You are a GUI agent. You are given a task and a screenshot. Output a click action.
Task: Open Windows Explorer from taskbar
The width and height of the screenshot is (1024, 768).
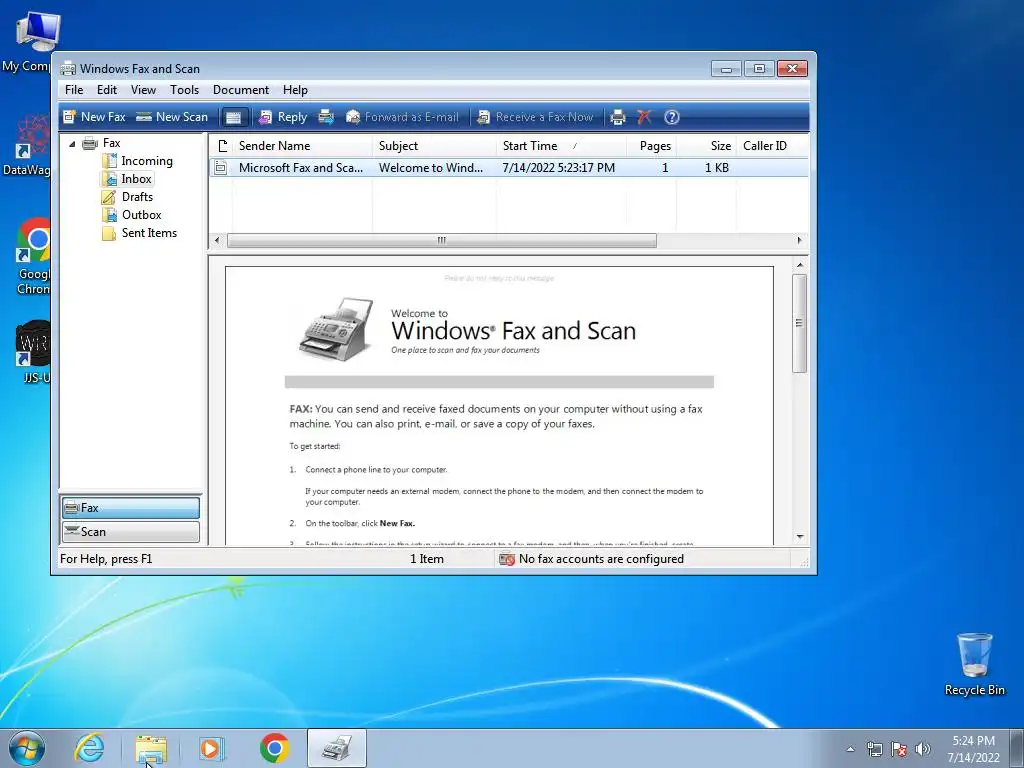151,748
